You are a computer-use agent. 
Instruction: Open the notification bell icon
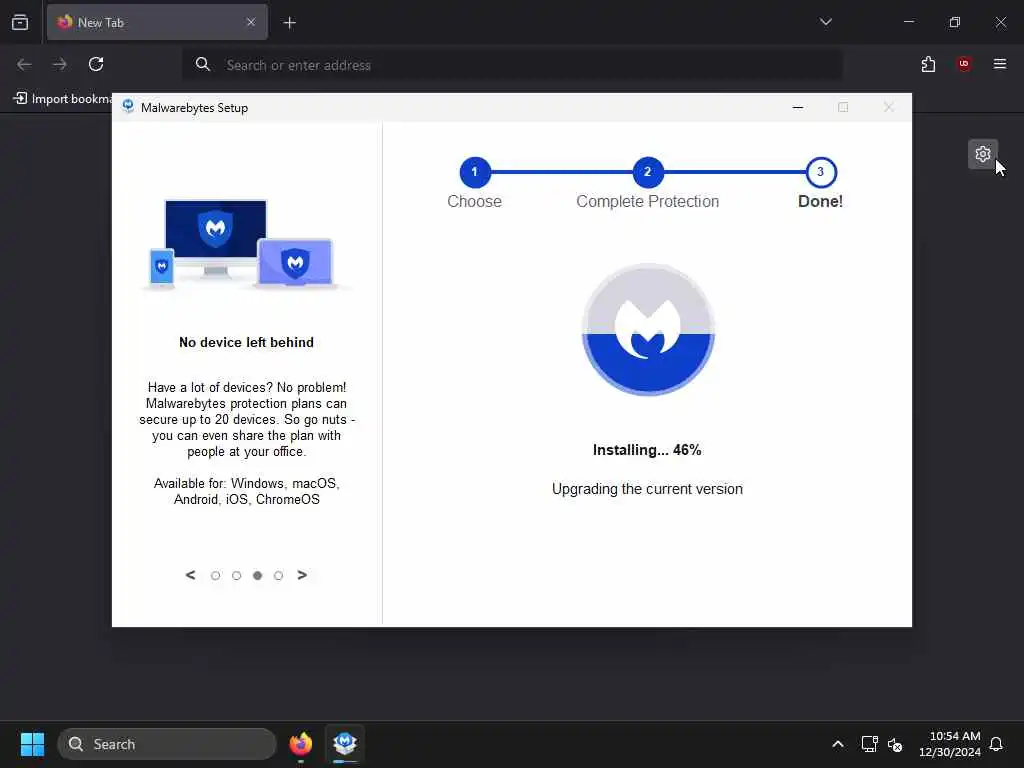[996, 744]
